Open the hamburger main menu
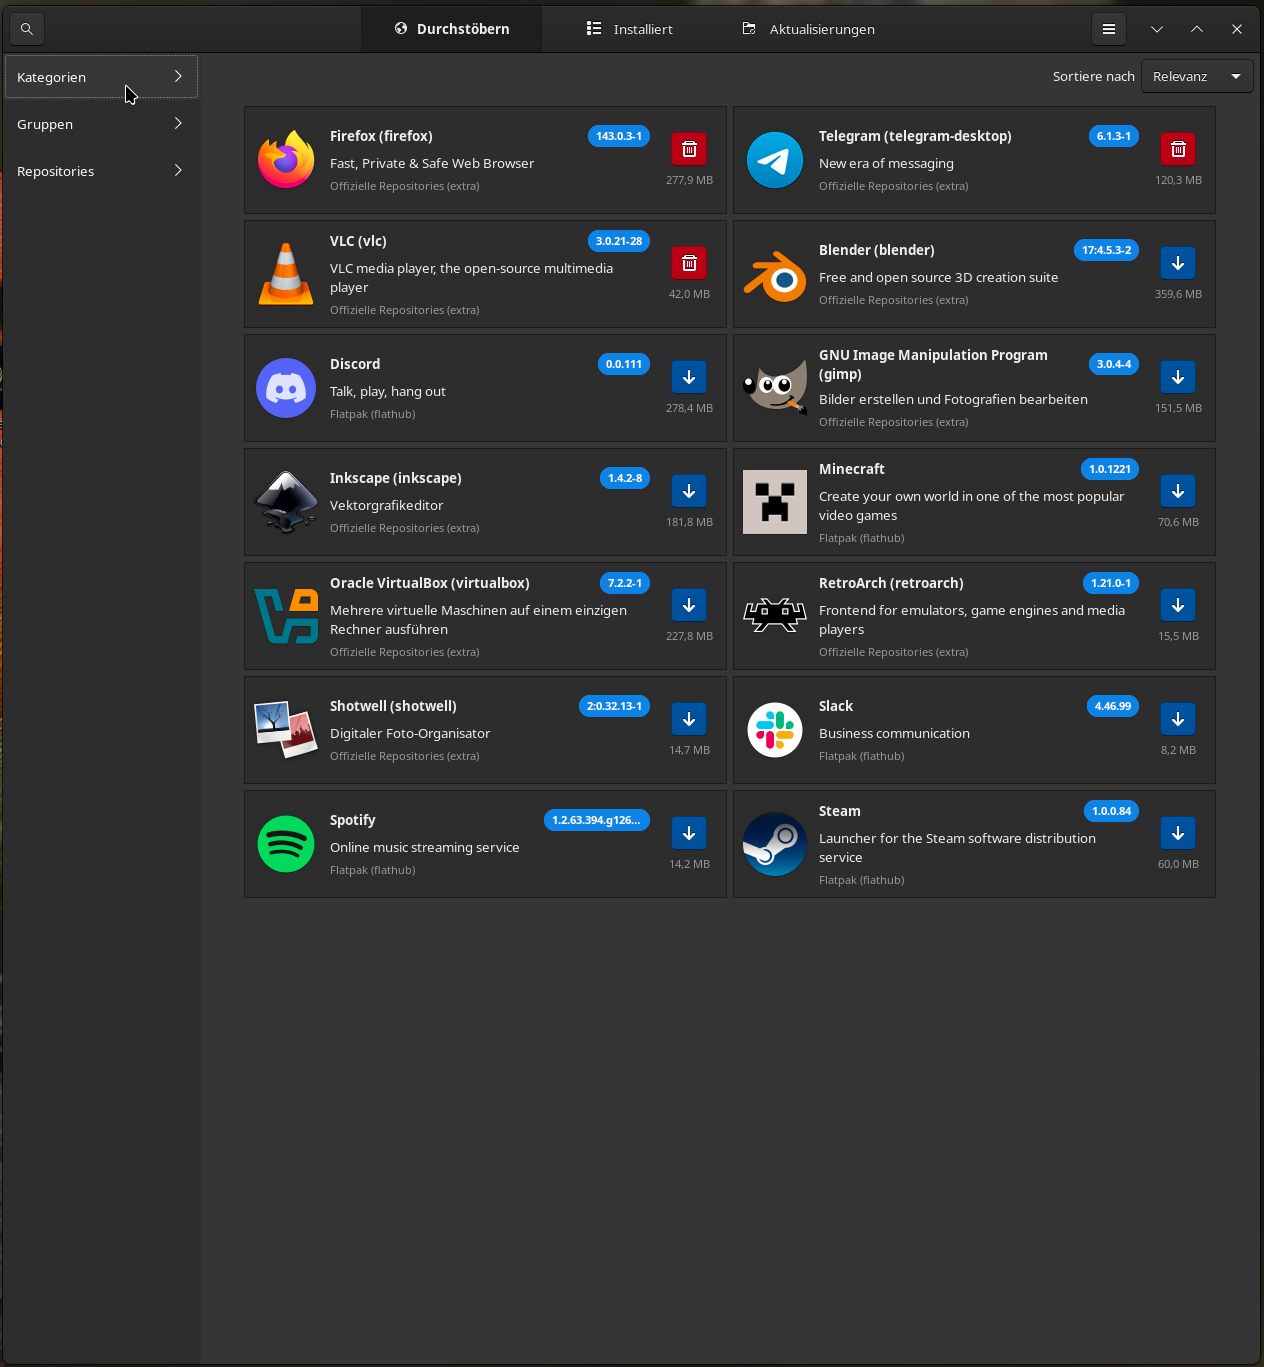 [1109, 29]
